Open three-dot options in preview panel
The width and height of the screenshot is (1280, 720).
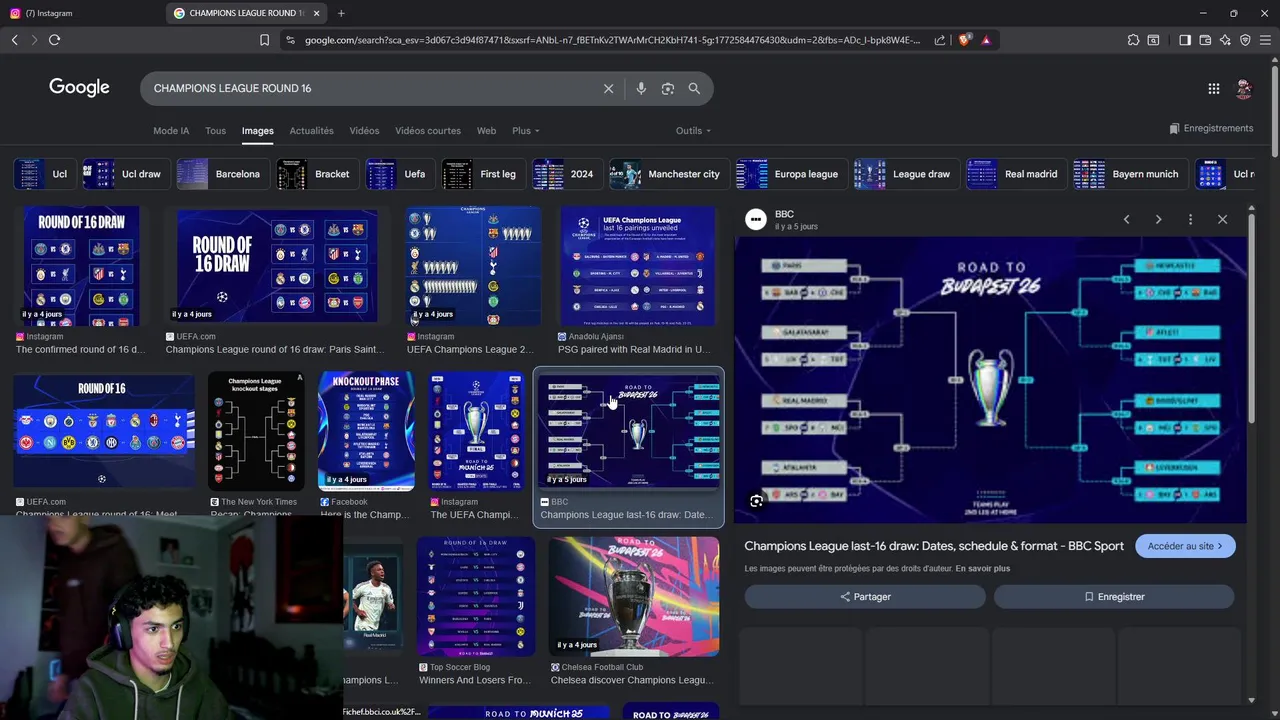coord(1190,219)
